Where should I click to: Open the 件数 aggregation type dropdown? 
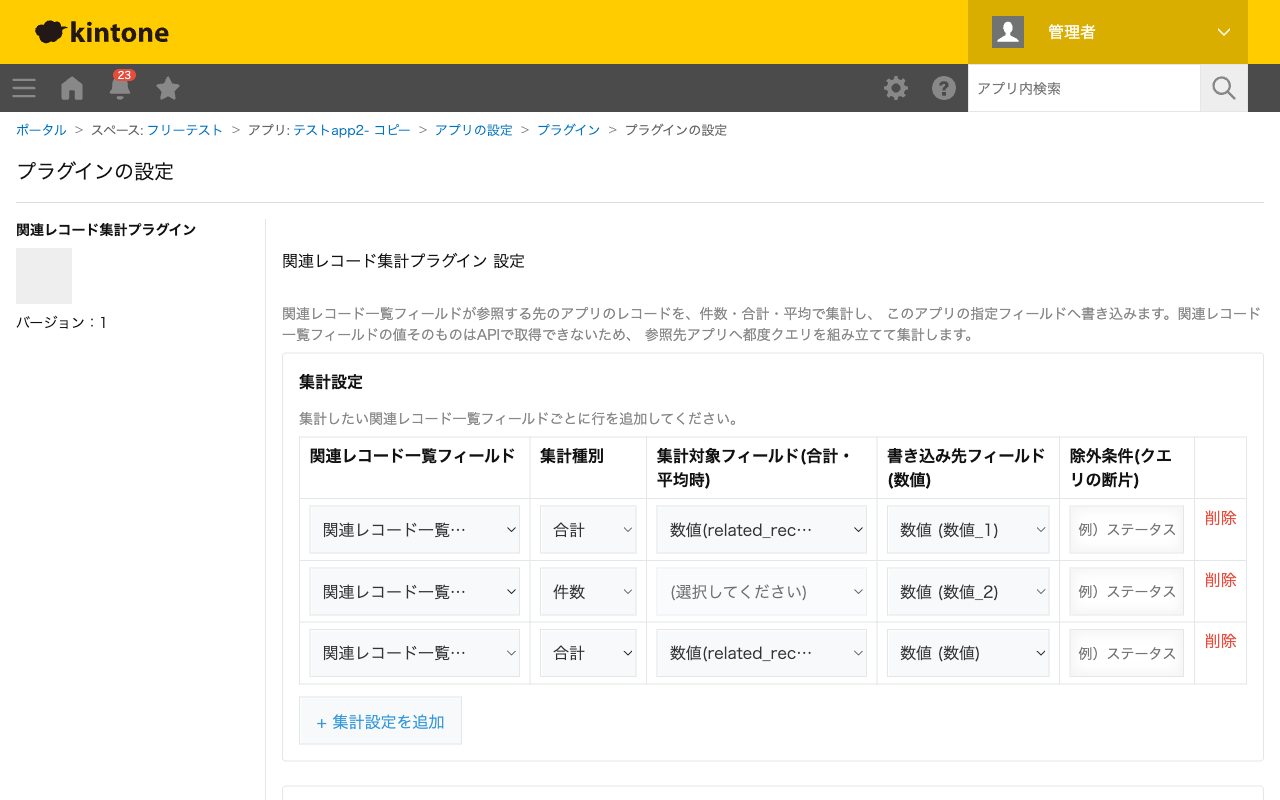click(x=588, y=592)
